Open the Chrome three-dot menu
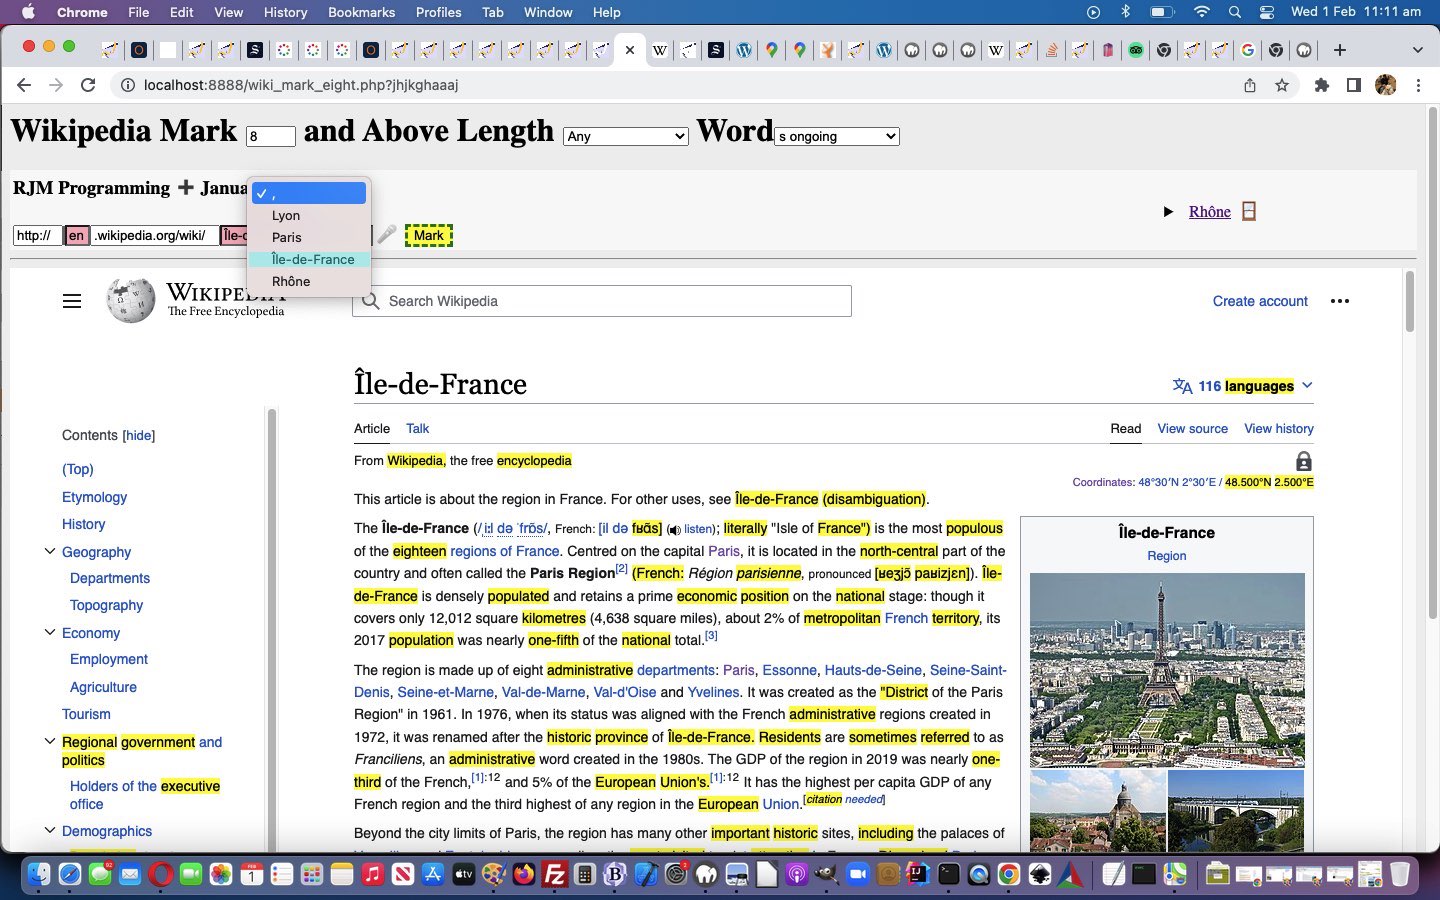This screenshot has height=900, width=1440. (1418, 85)
